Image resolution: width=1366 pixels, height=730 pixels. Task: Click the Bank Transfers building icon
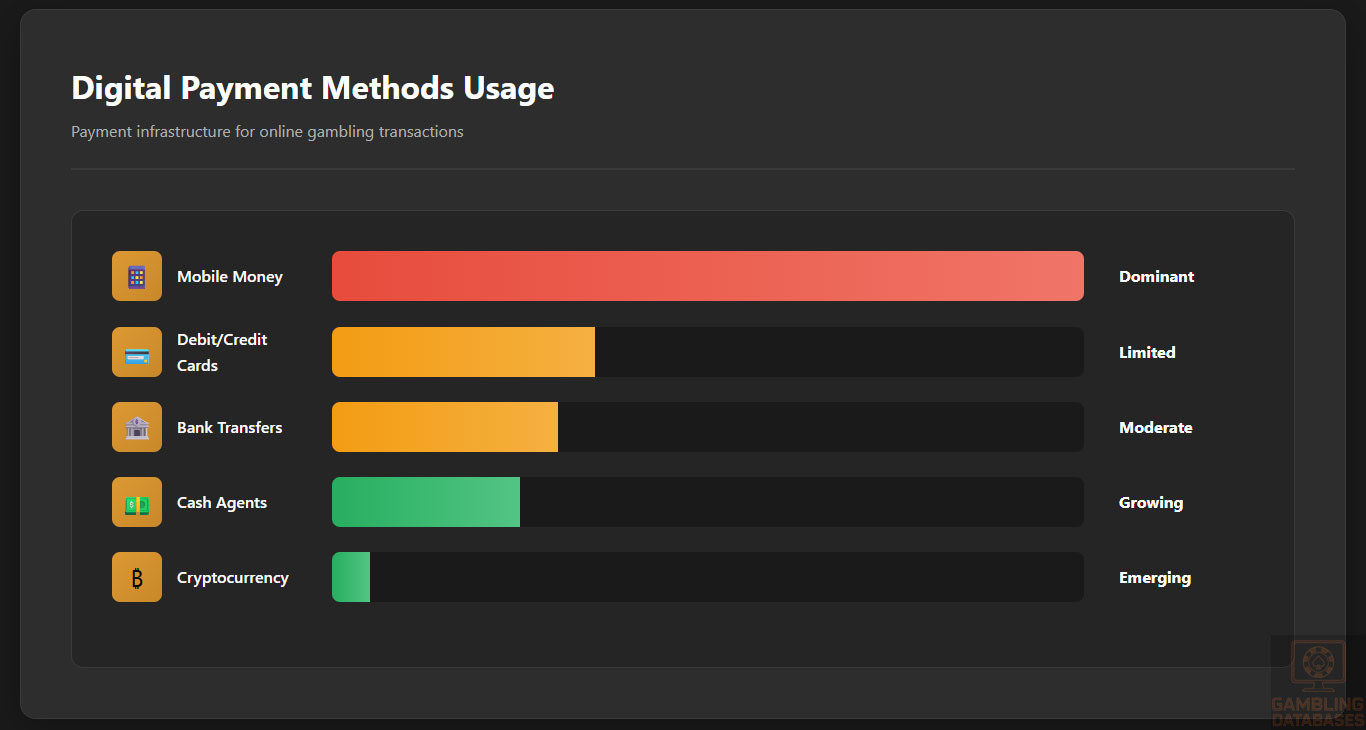pyautogui.click(x=137, y=428)
